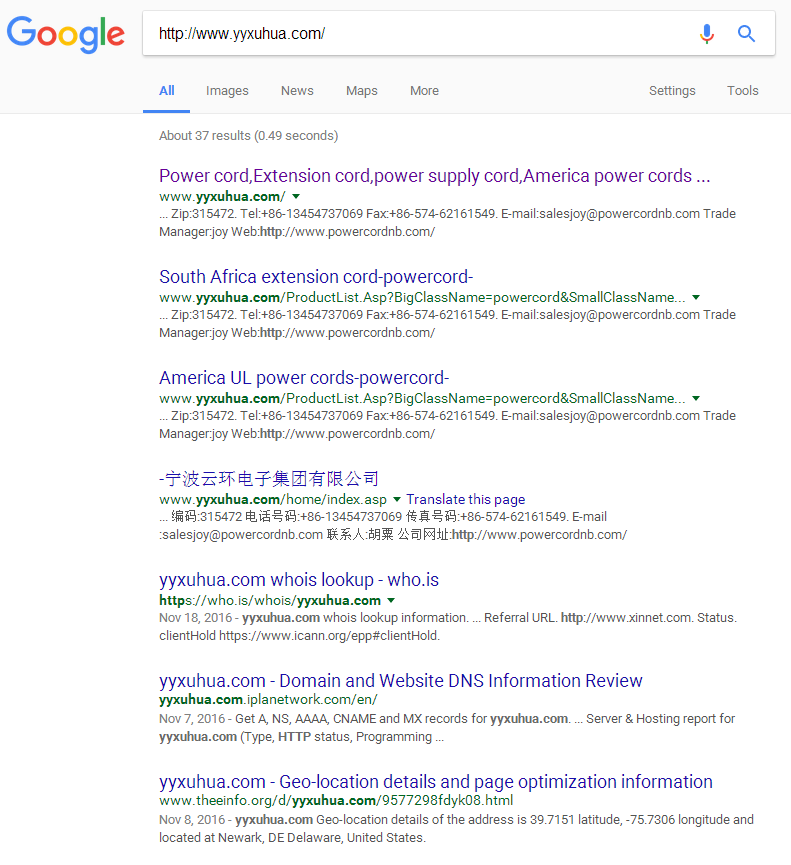
Task: Click the https://who.is/whois/yyxuhua.com URL text
Action: click(270, 600)
